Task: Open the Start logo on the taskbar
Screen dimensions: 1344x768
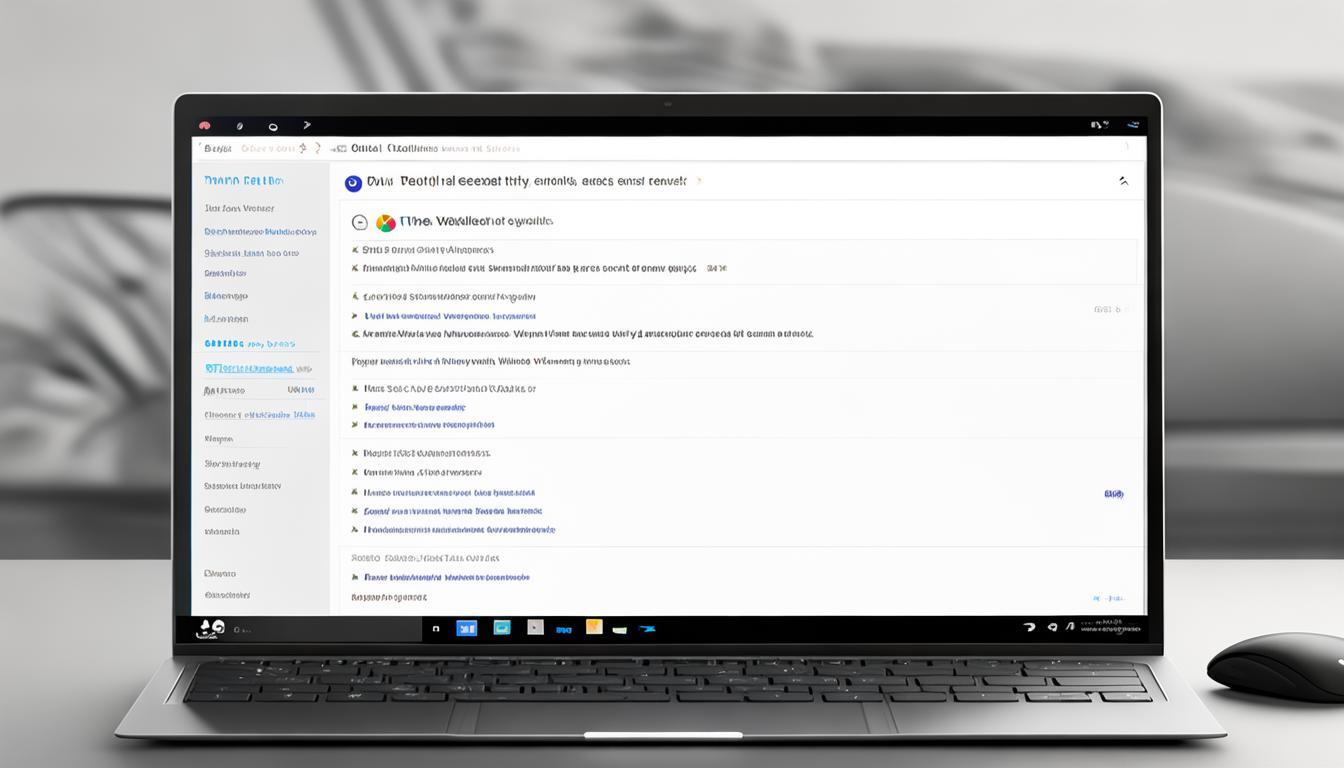Action: coord(211,628)
